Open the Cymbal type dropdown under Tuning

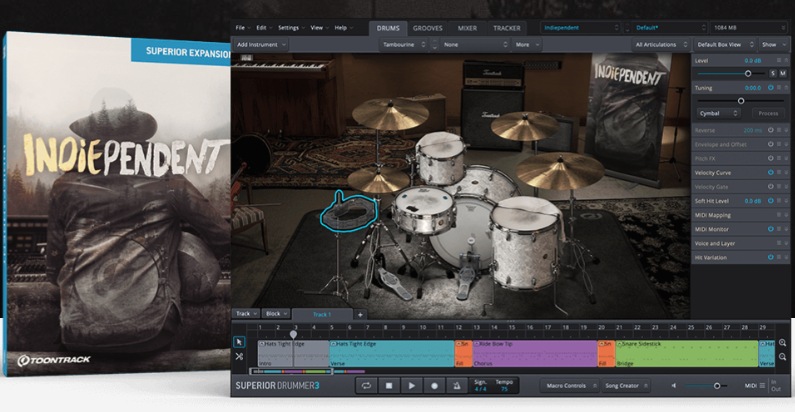point(718,114)
